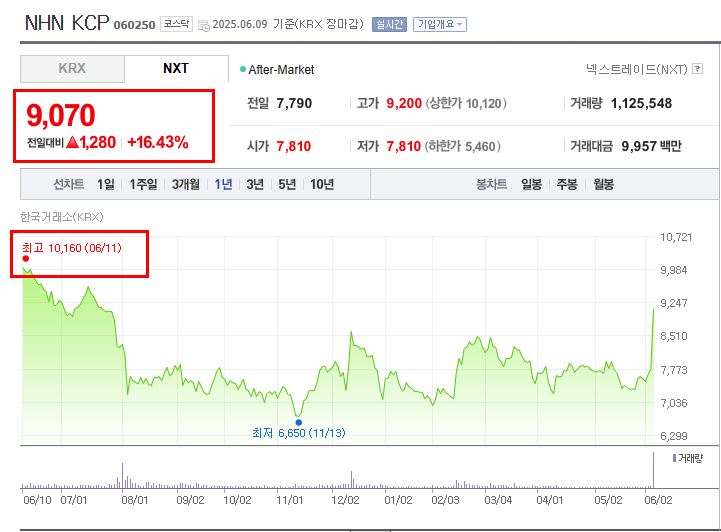Click the 고가 value 9,200
721x532 pixels.
point(404,103)
